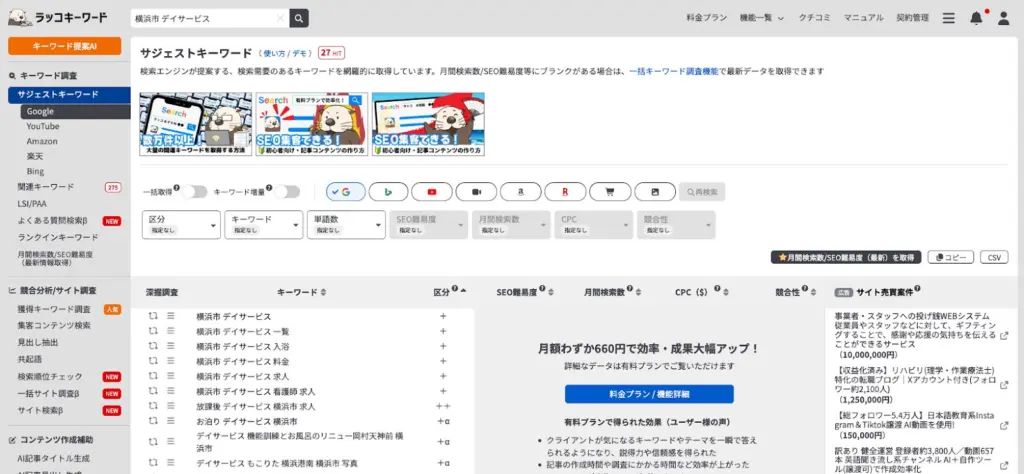Select the shopping cart source pill

tap(610, 192)
